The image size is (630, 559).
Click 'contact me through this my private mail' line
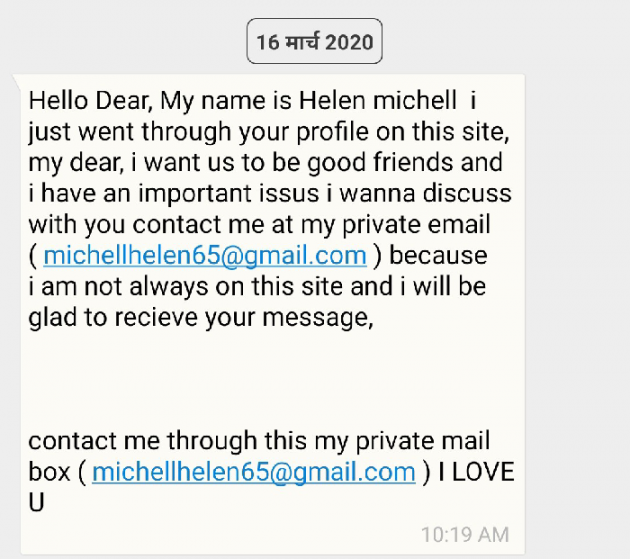tap(259, 441)
